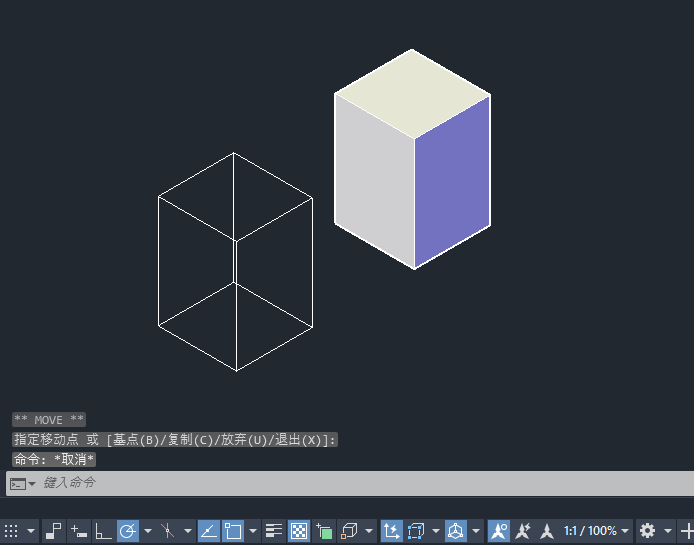Click the dynamic UCS icon
Image resolution: width=694 pixels, height=545 pixels.
click(392, 531)
